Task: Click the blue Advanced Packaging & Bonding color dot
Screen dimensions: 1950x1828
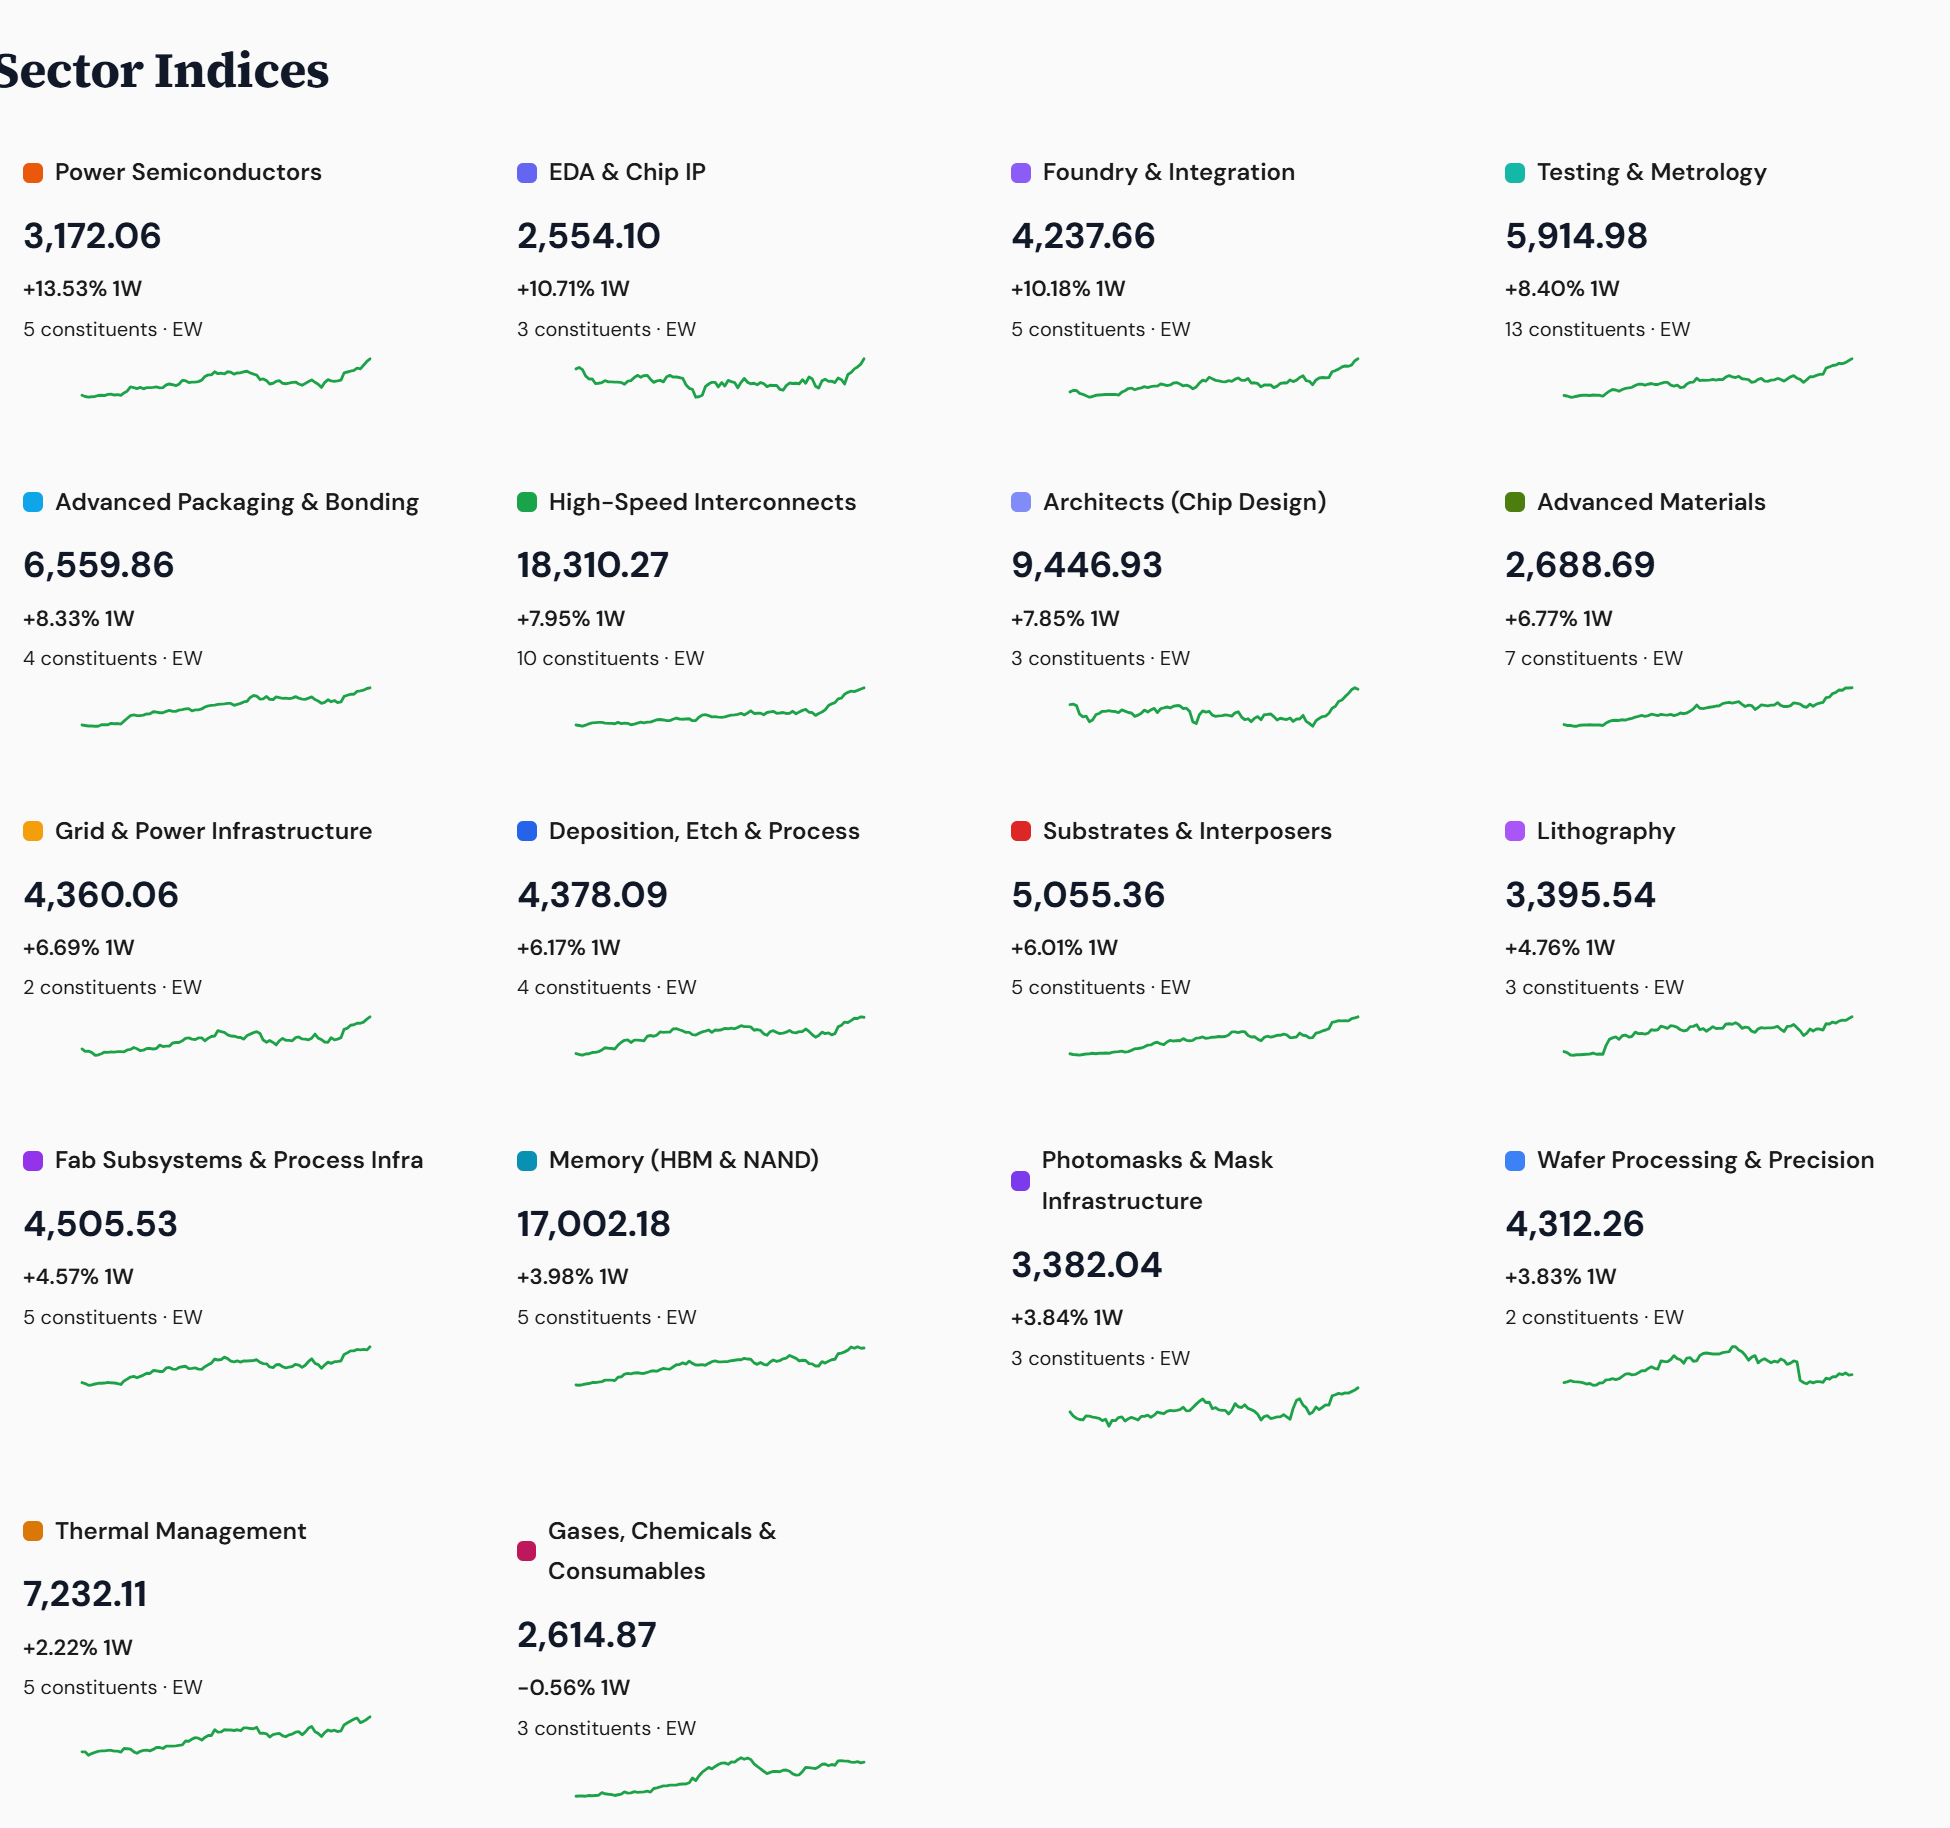Action: click(x=31, y=502)
